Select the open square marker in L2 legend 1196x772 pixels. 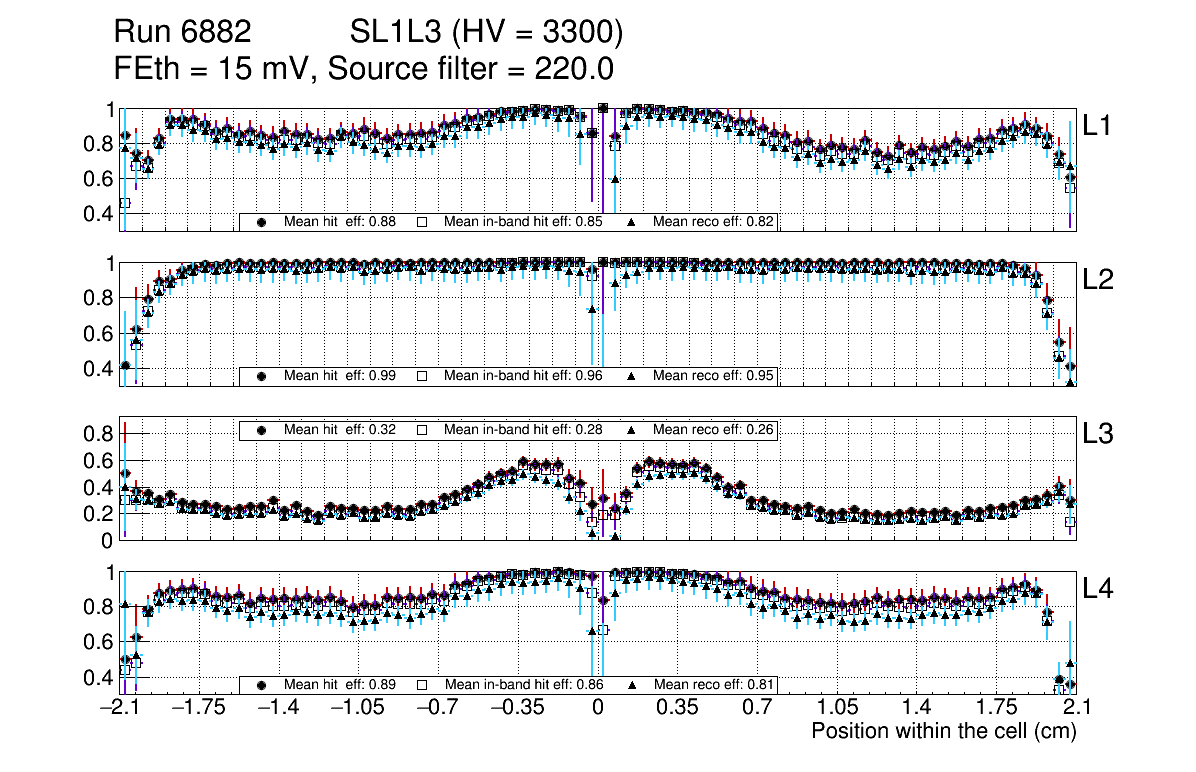pos(422,376)
